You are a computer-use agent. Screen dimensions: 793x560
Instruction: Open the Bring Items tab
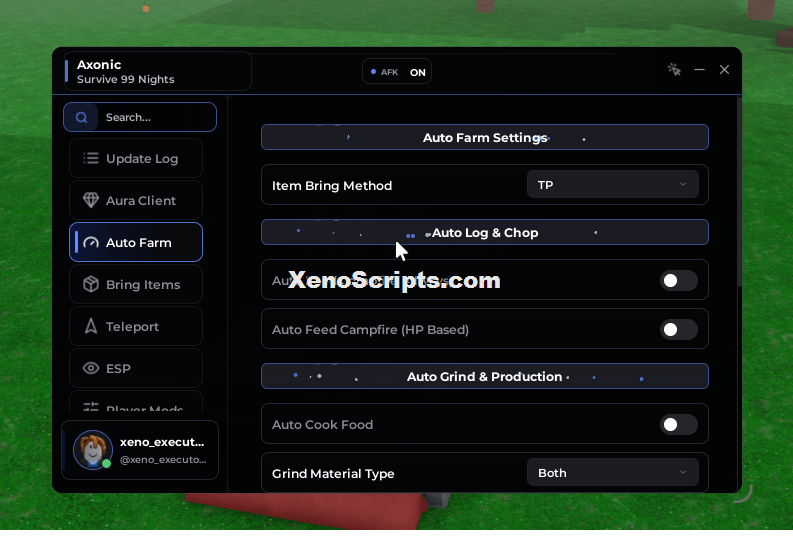tap(136, 284)
